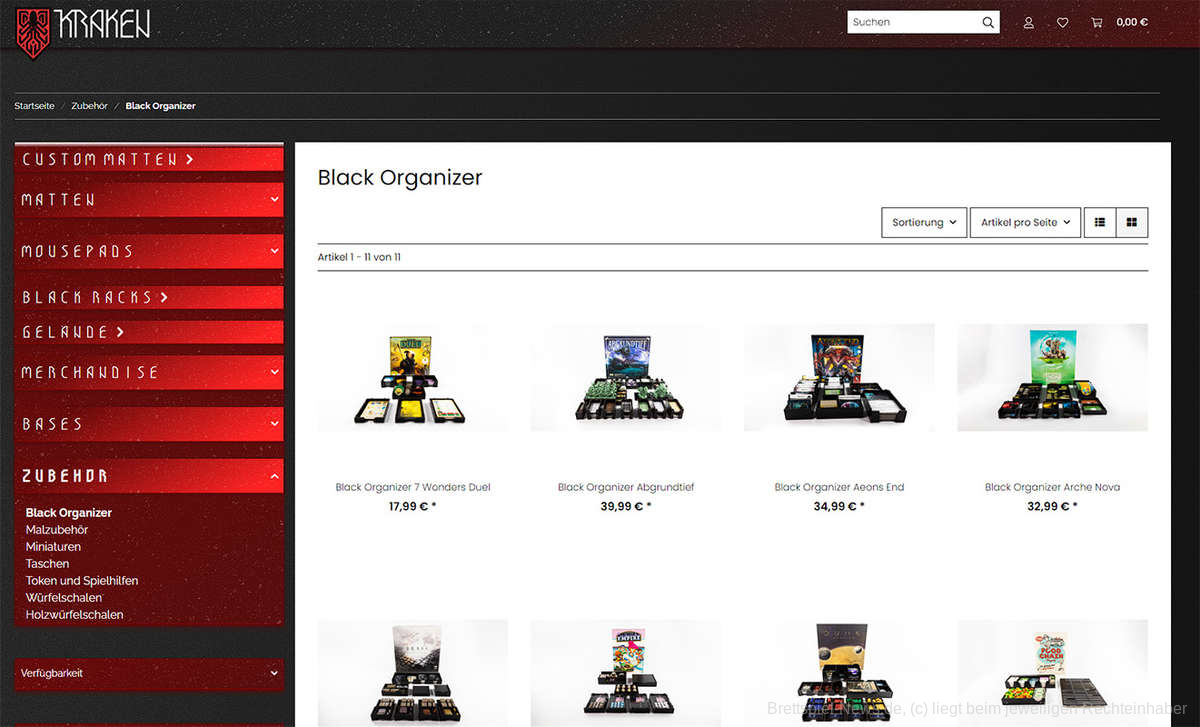
Task: Open the user account icon
Action: [1028, 22]
